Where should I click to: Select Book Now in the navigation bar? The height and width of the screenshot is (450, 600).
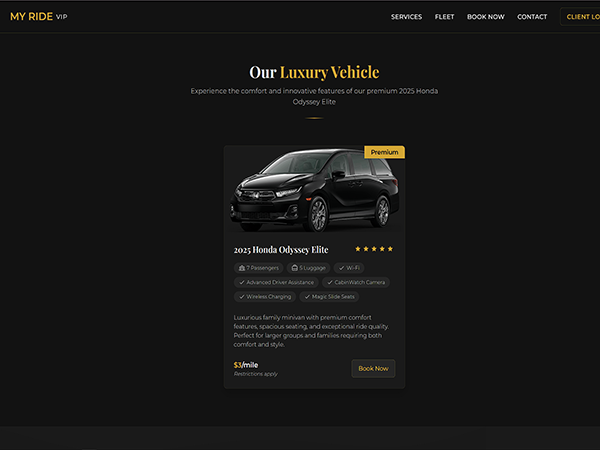tap(486, 17)
